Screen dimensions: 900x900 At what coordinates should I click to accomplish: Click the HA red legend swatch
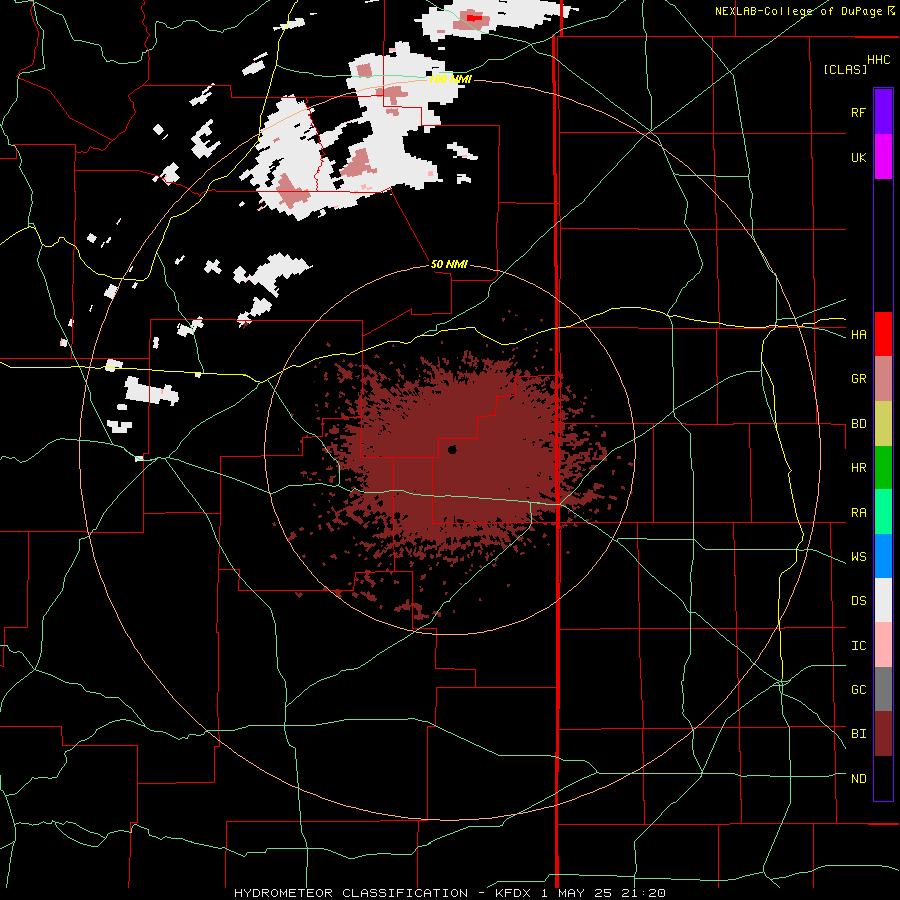tap(883, 334)
